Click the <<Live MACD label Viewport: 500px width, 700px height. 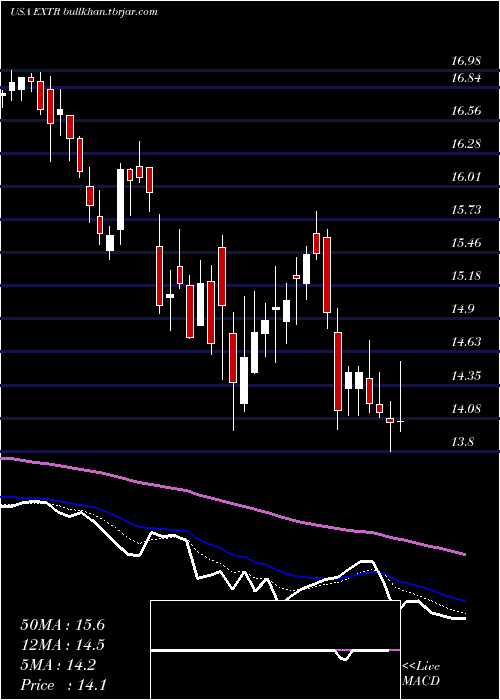tap(421, 674)
